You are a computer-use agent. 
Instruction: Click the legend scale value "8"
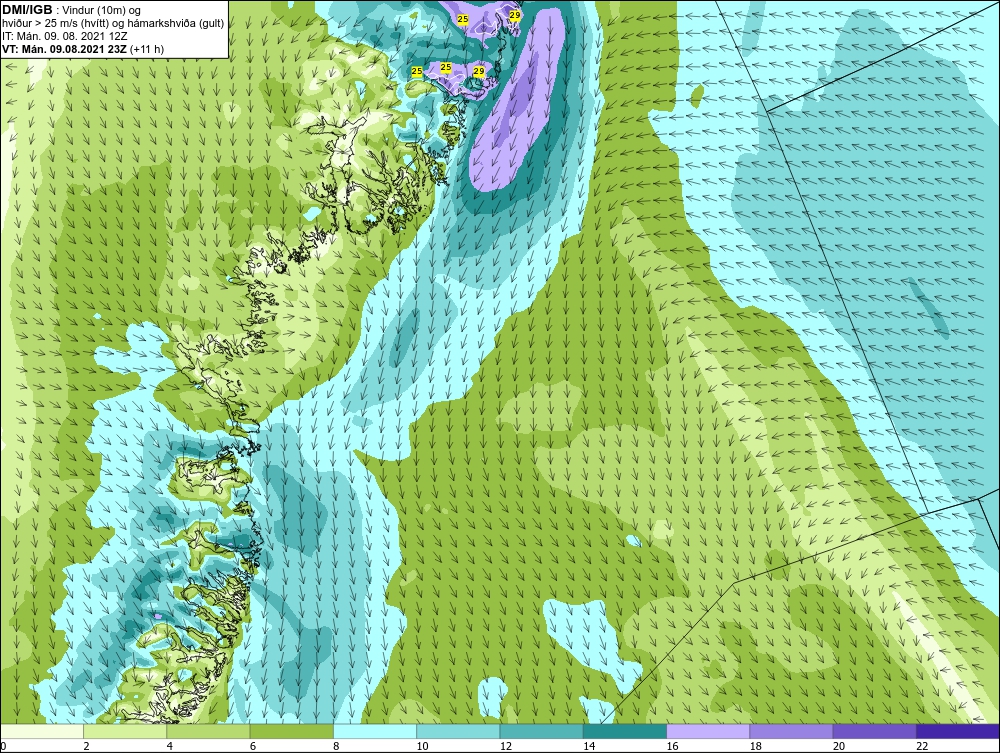coord(336,746)
